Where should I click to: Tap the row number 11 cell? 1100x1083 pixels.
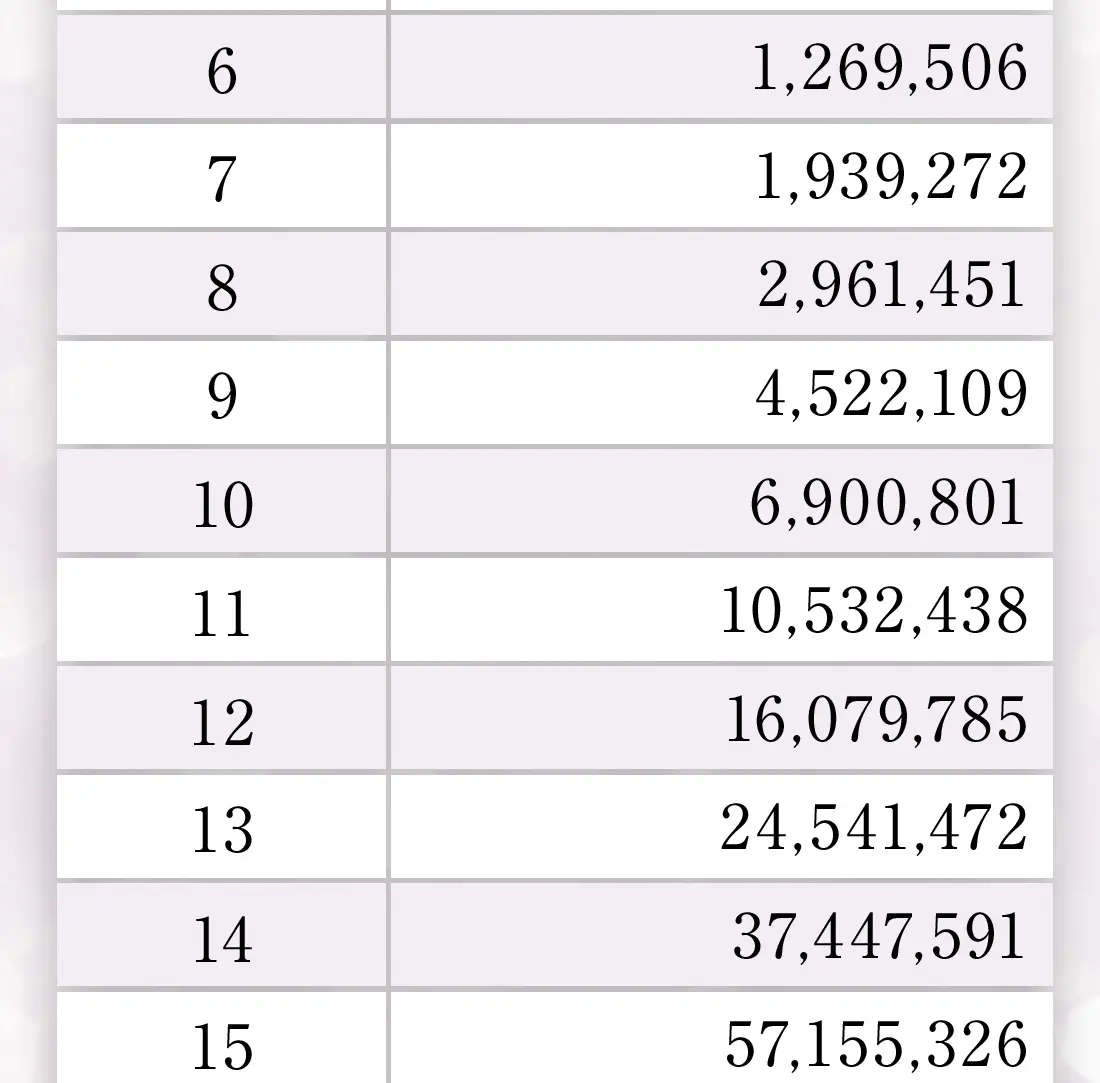[222, 612]
